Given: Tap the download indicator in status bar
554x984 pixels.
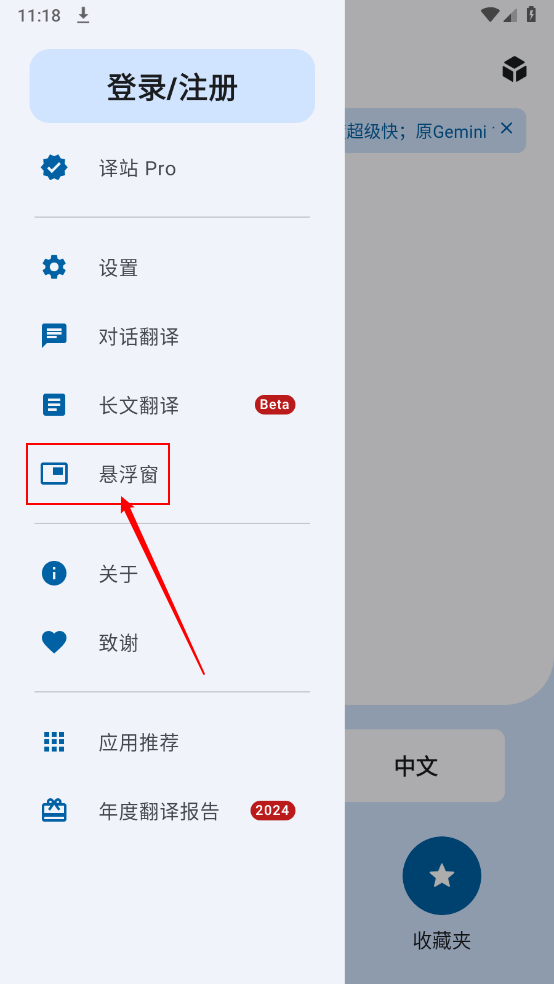Looking at the screenshot, I should tap(83, 16).
